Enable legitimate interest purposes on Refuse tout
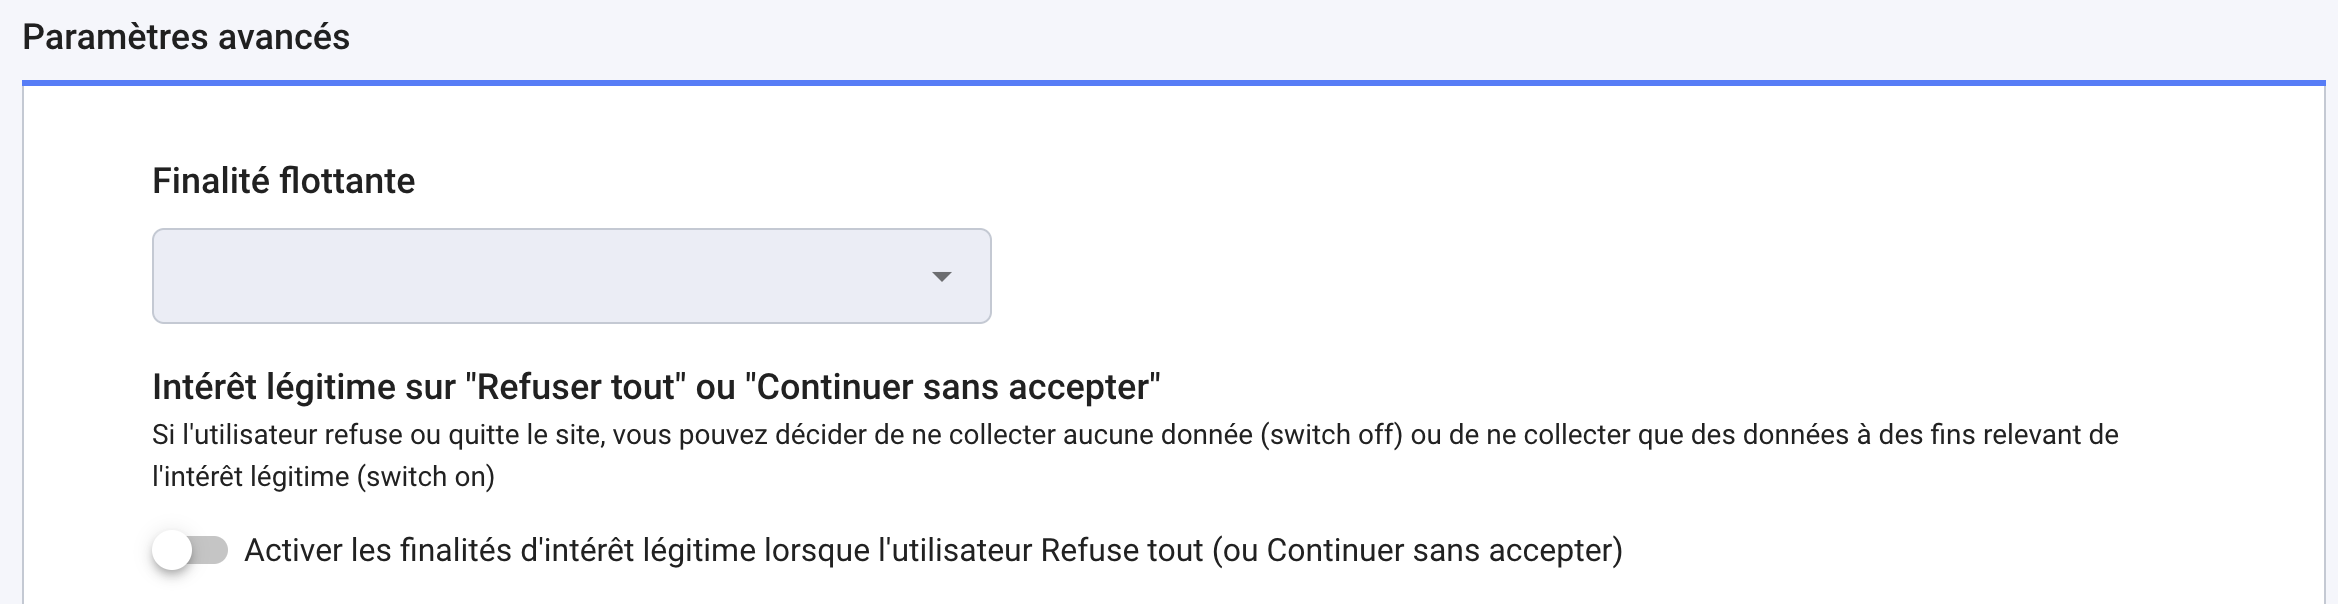 (x=188, y=550)
